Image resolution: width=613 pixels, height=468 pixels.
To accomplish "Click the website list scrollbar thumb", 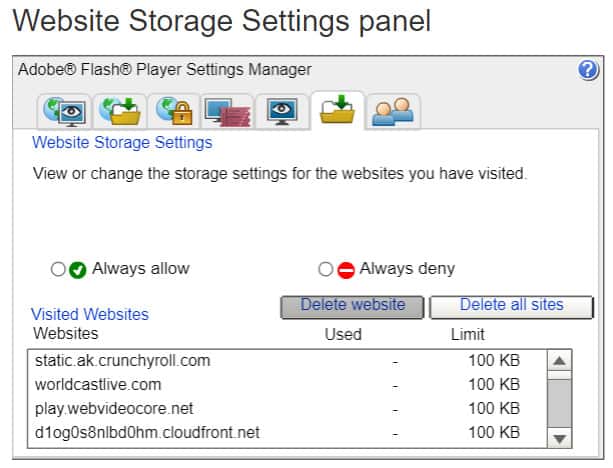I will click(559, 403).
